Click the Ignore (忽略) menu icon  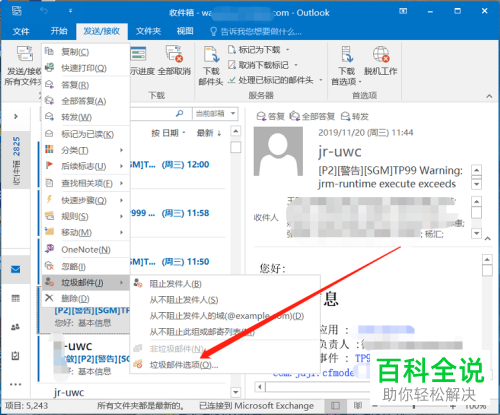[x=49, y=266]
